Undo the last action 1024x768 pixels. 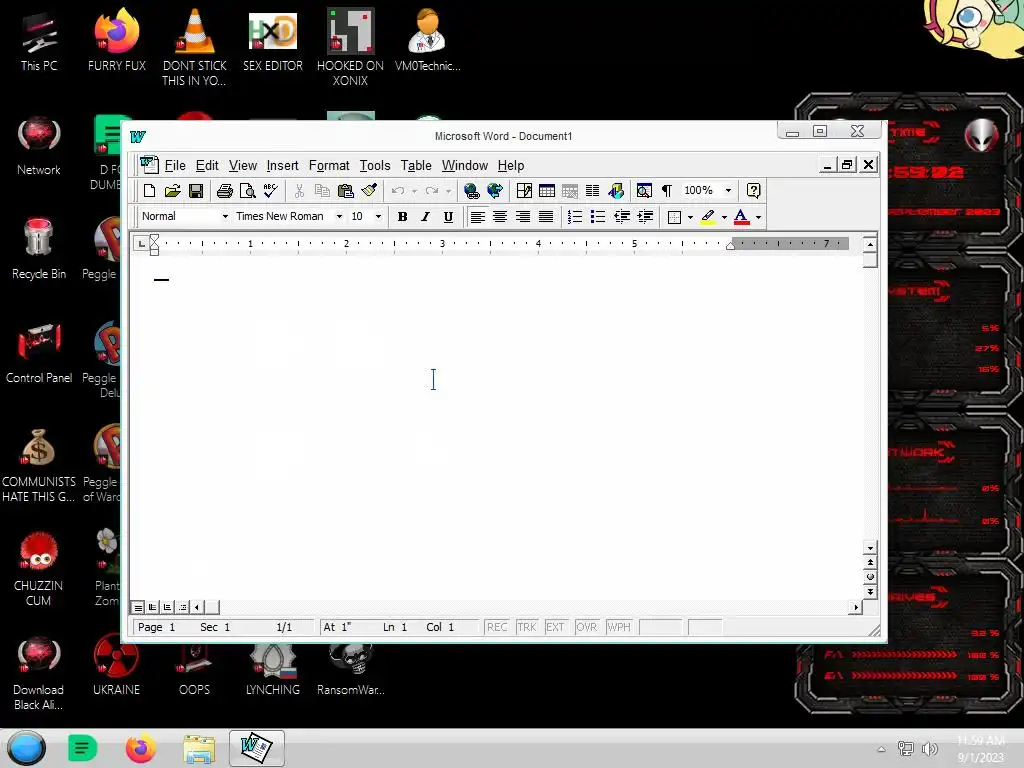coord(398,191)
